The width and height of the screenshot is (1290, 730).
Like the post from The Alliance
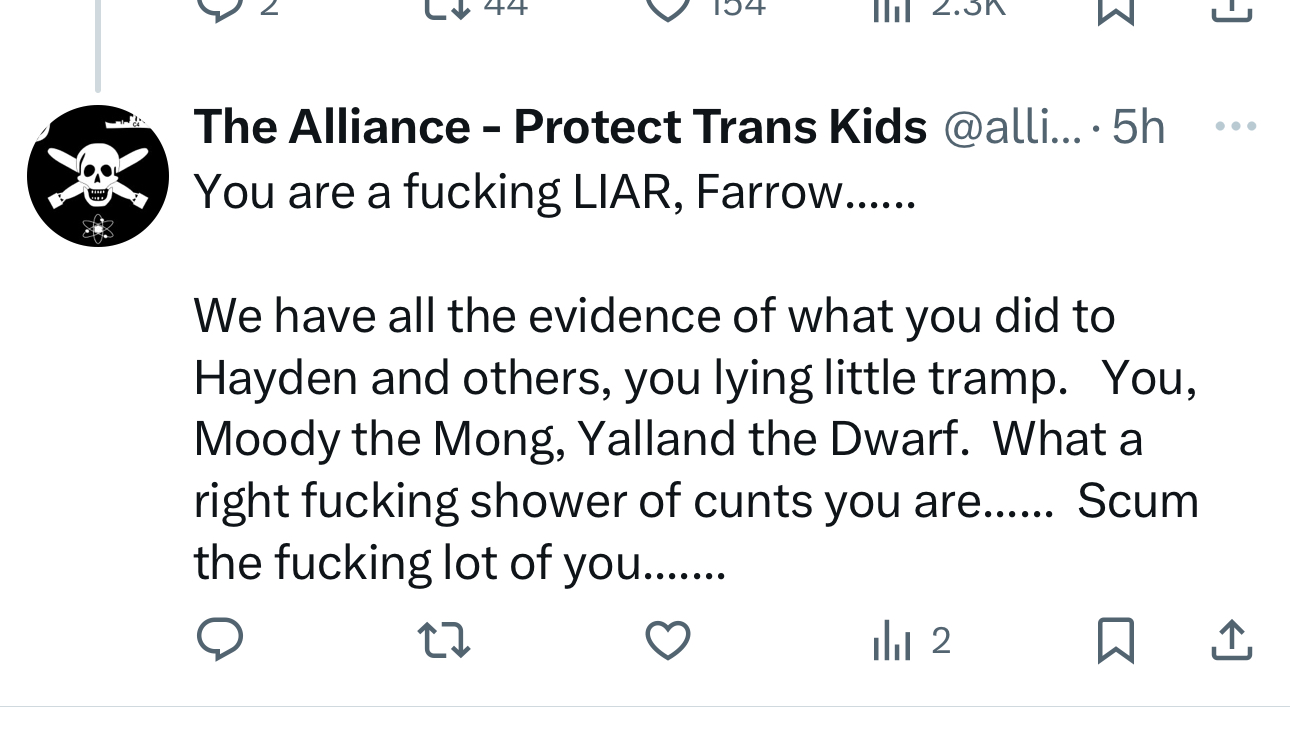[x=668, y=640]
